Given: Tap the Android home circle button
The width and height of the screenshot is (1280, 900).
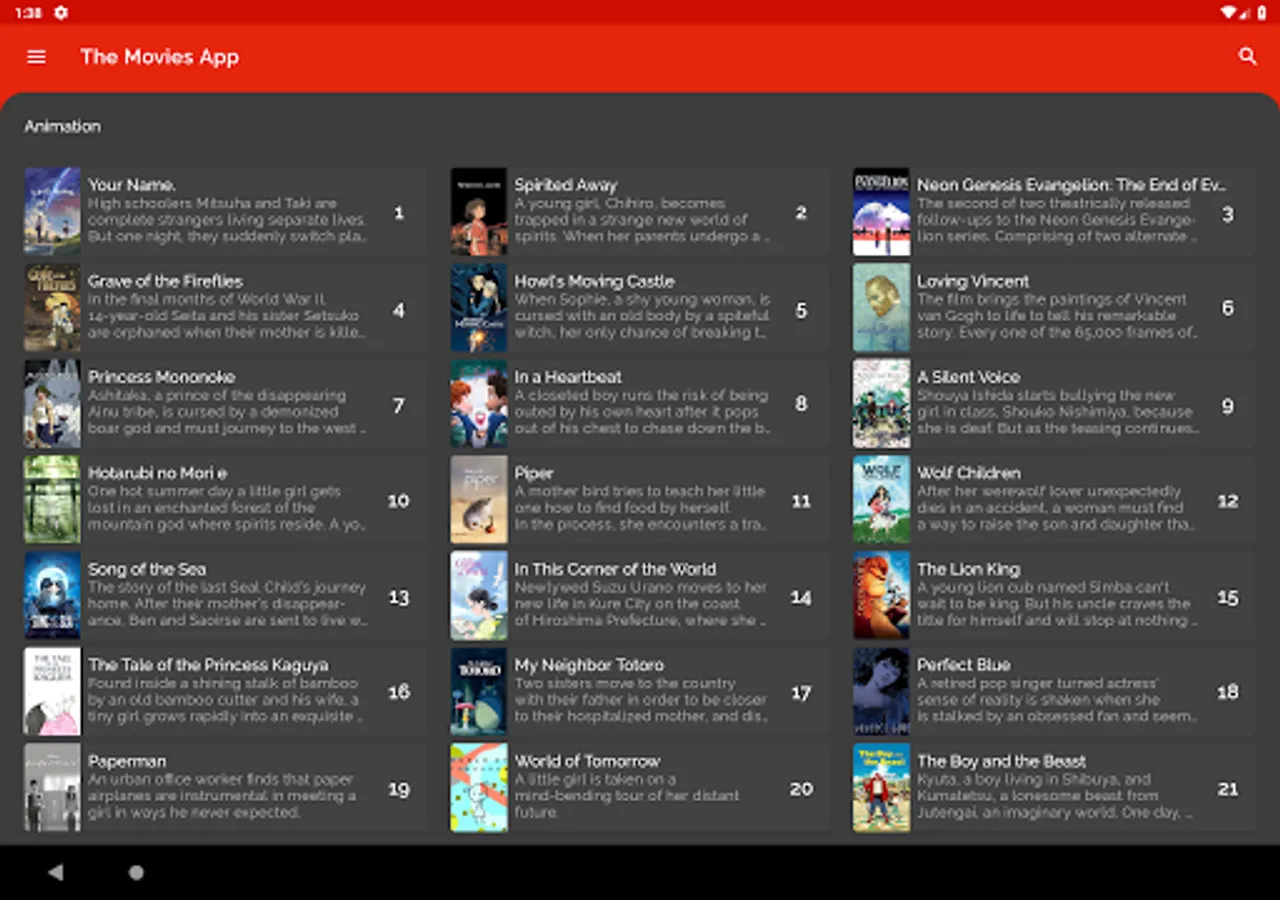Looking at the screenshot, I should 136,872.
